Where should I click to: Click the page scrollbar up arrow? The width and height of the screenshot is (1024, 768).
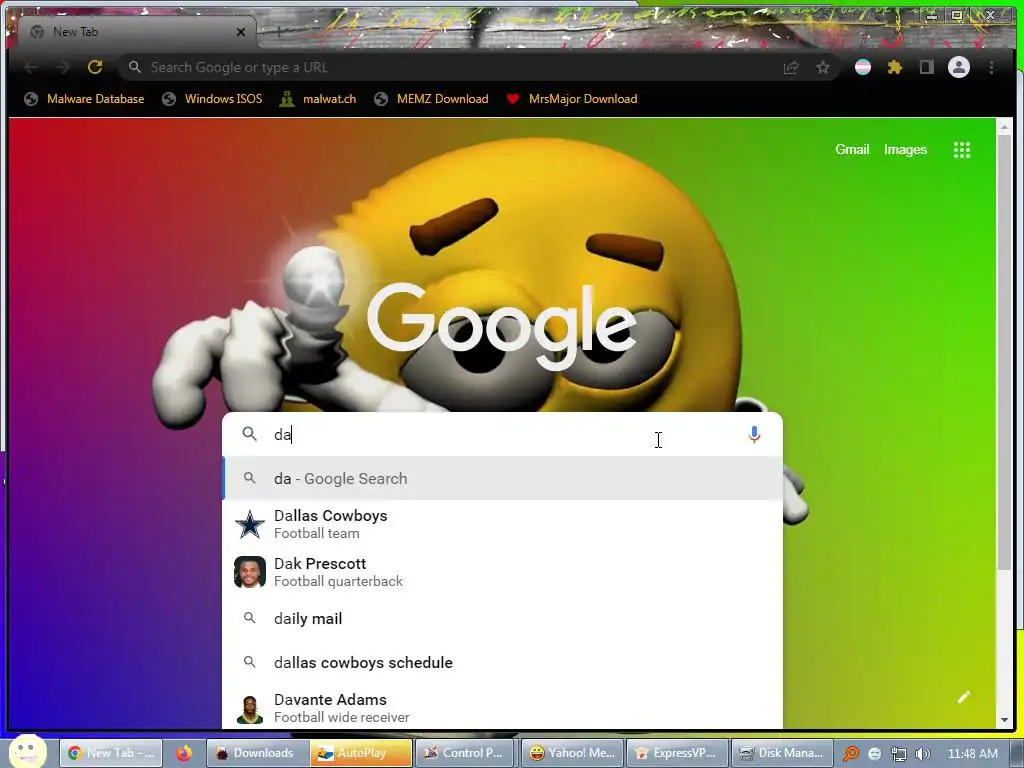[1004, 127]
